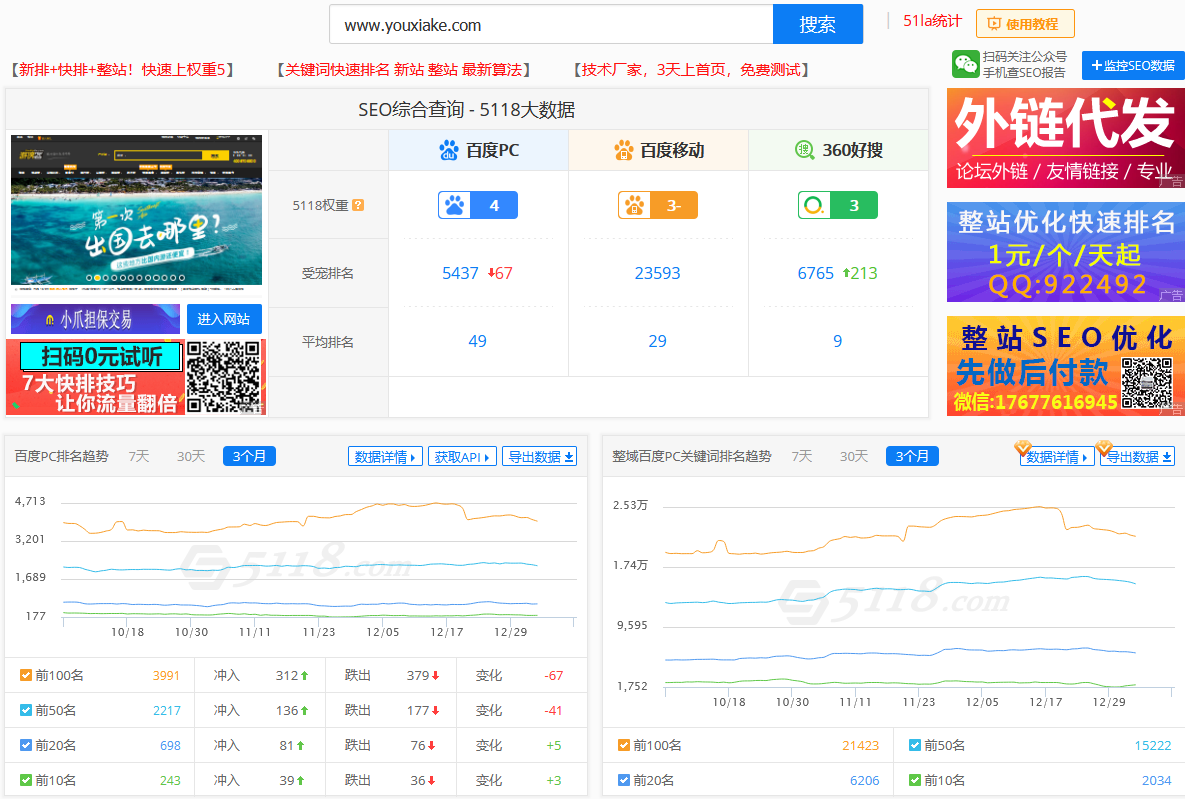The image size is (1185, 799).
Task: Select 30天 tab in 百度PC排名趋势
Action: pyautogui.click(x=191, y=457)
